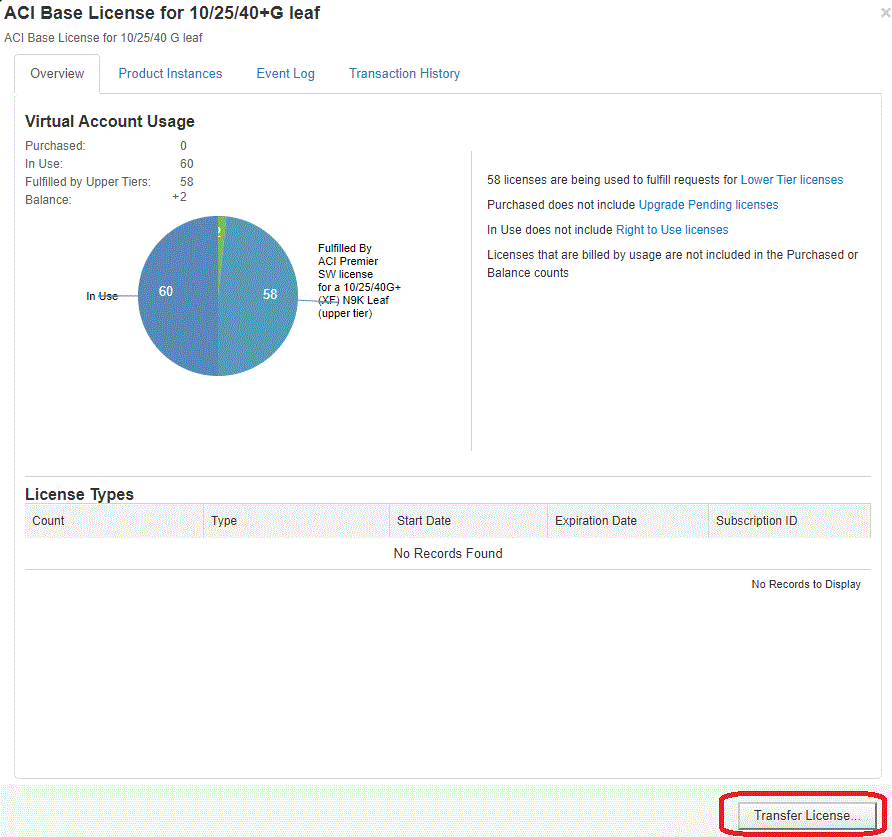Click the 'In Use:' value 60
Image resolution: width=892 pixels, height=837 pixels.
tap(187, 164)
